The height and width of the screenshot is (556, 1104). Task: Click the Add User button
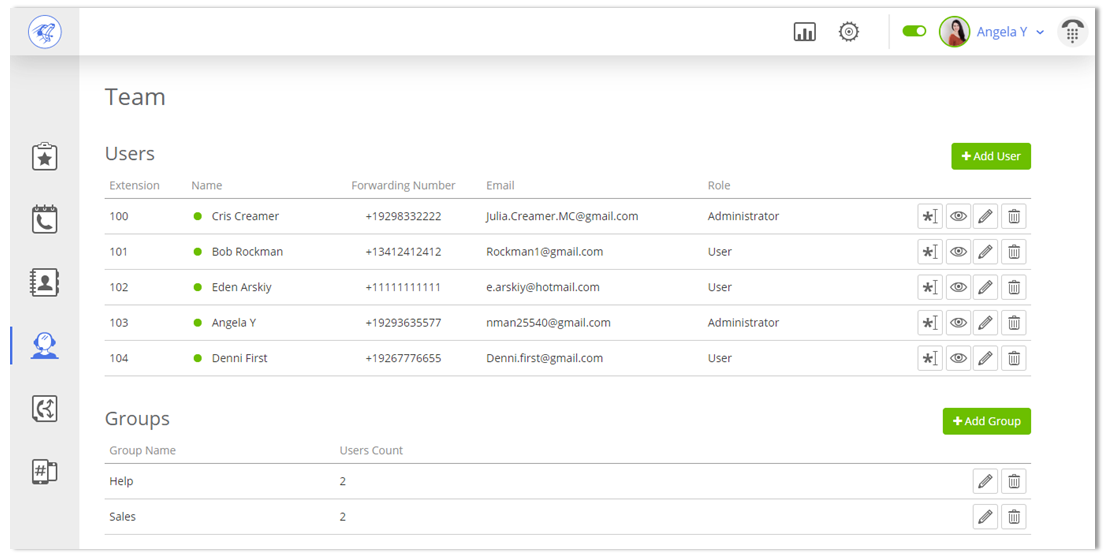coord(990,157)
